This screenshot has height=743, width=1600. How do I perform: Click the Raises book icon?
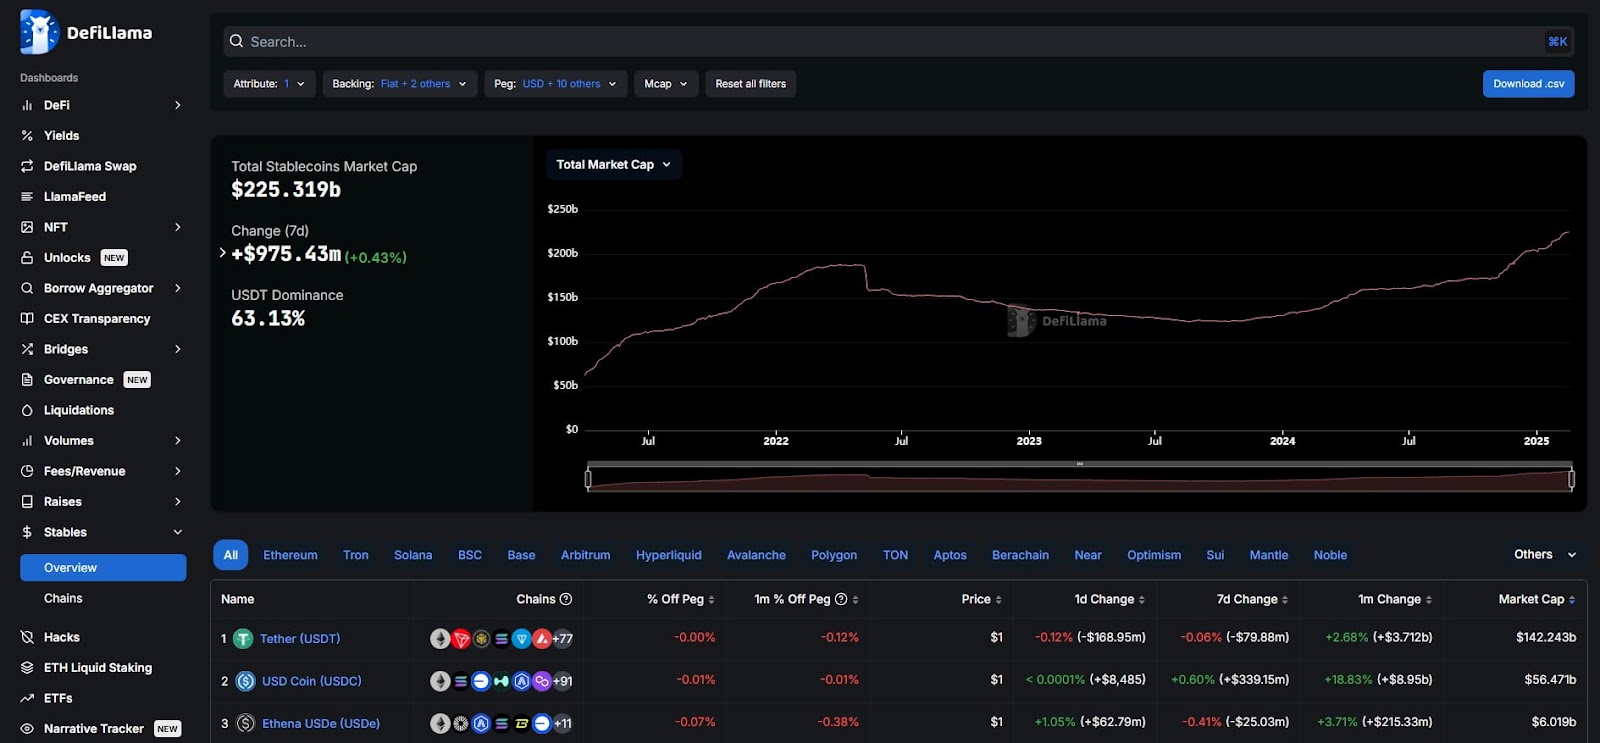click(x=27, y=502)
